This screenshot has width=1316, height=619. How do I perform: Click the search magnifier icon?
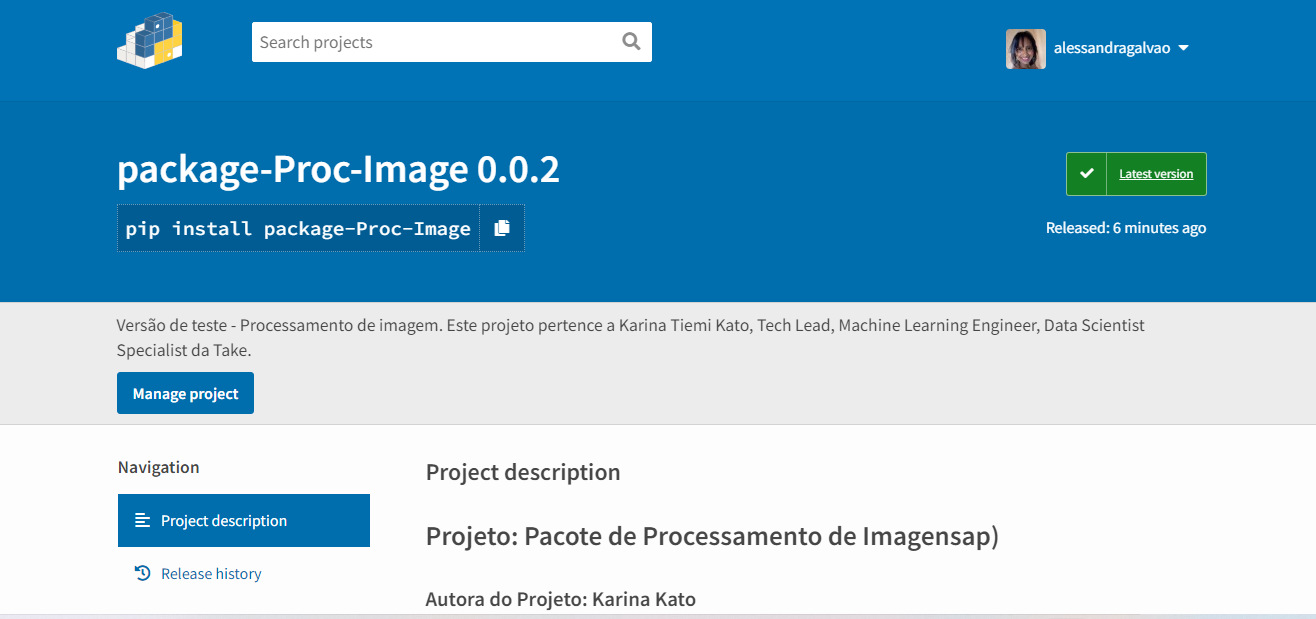click(x=630, y=41)
